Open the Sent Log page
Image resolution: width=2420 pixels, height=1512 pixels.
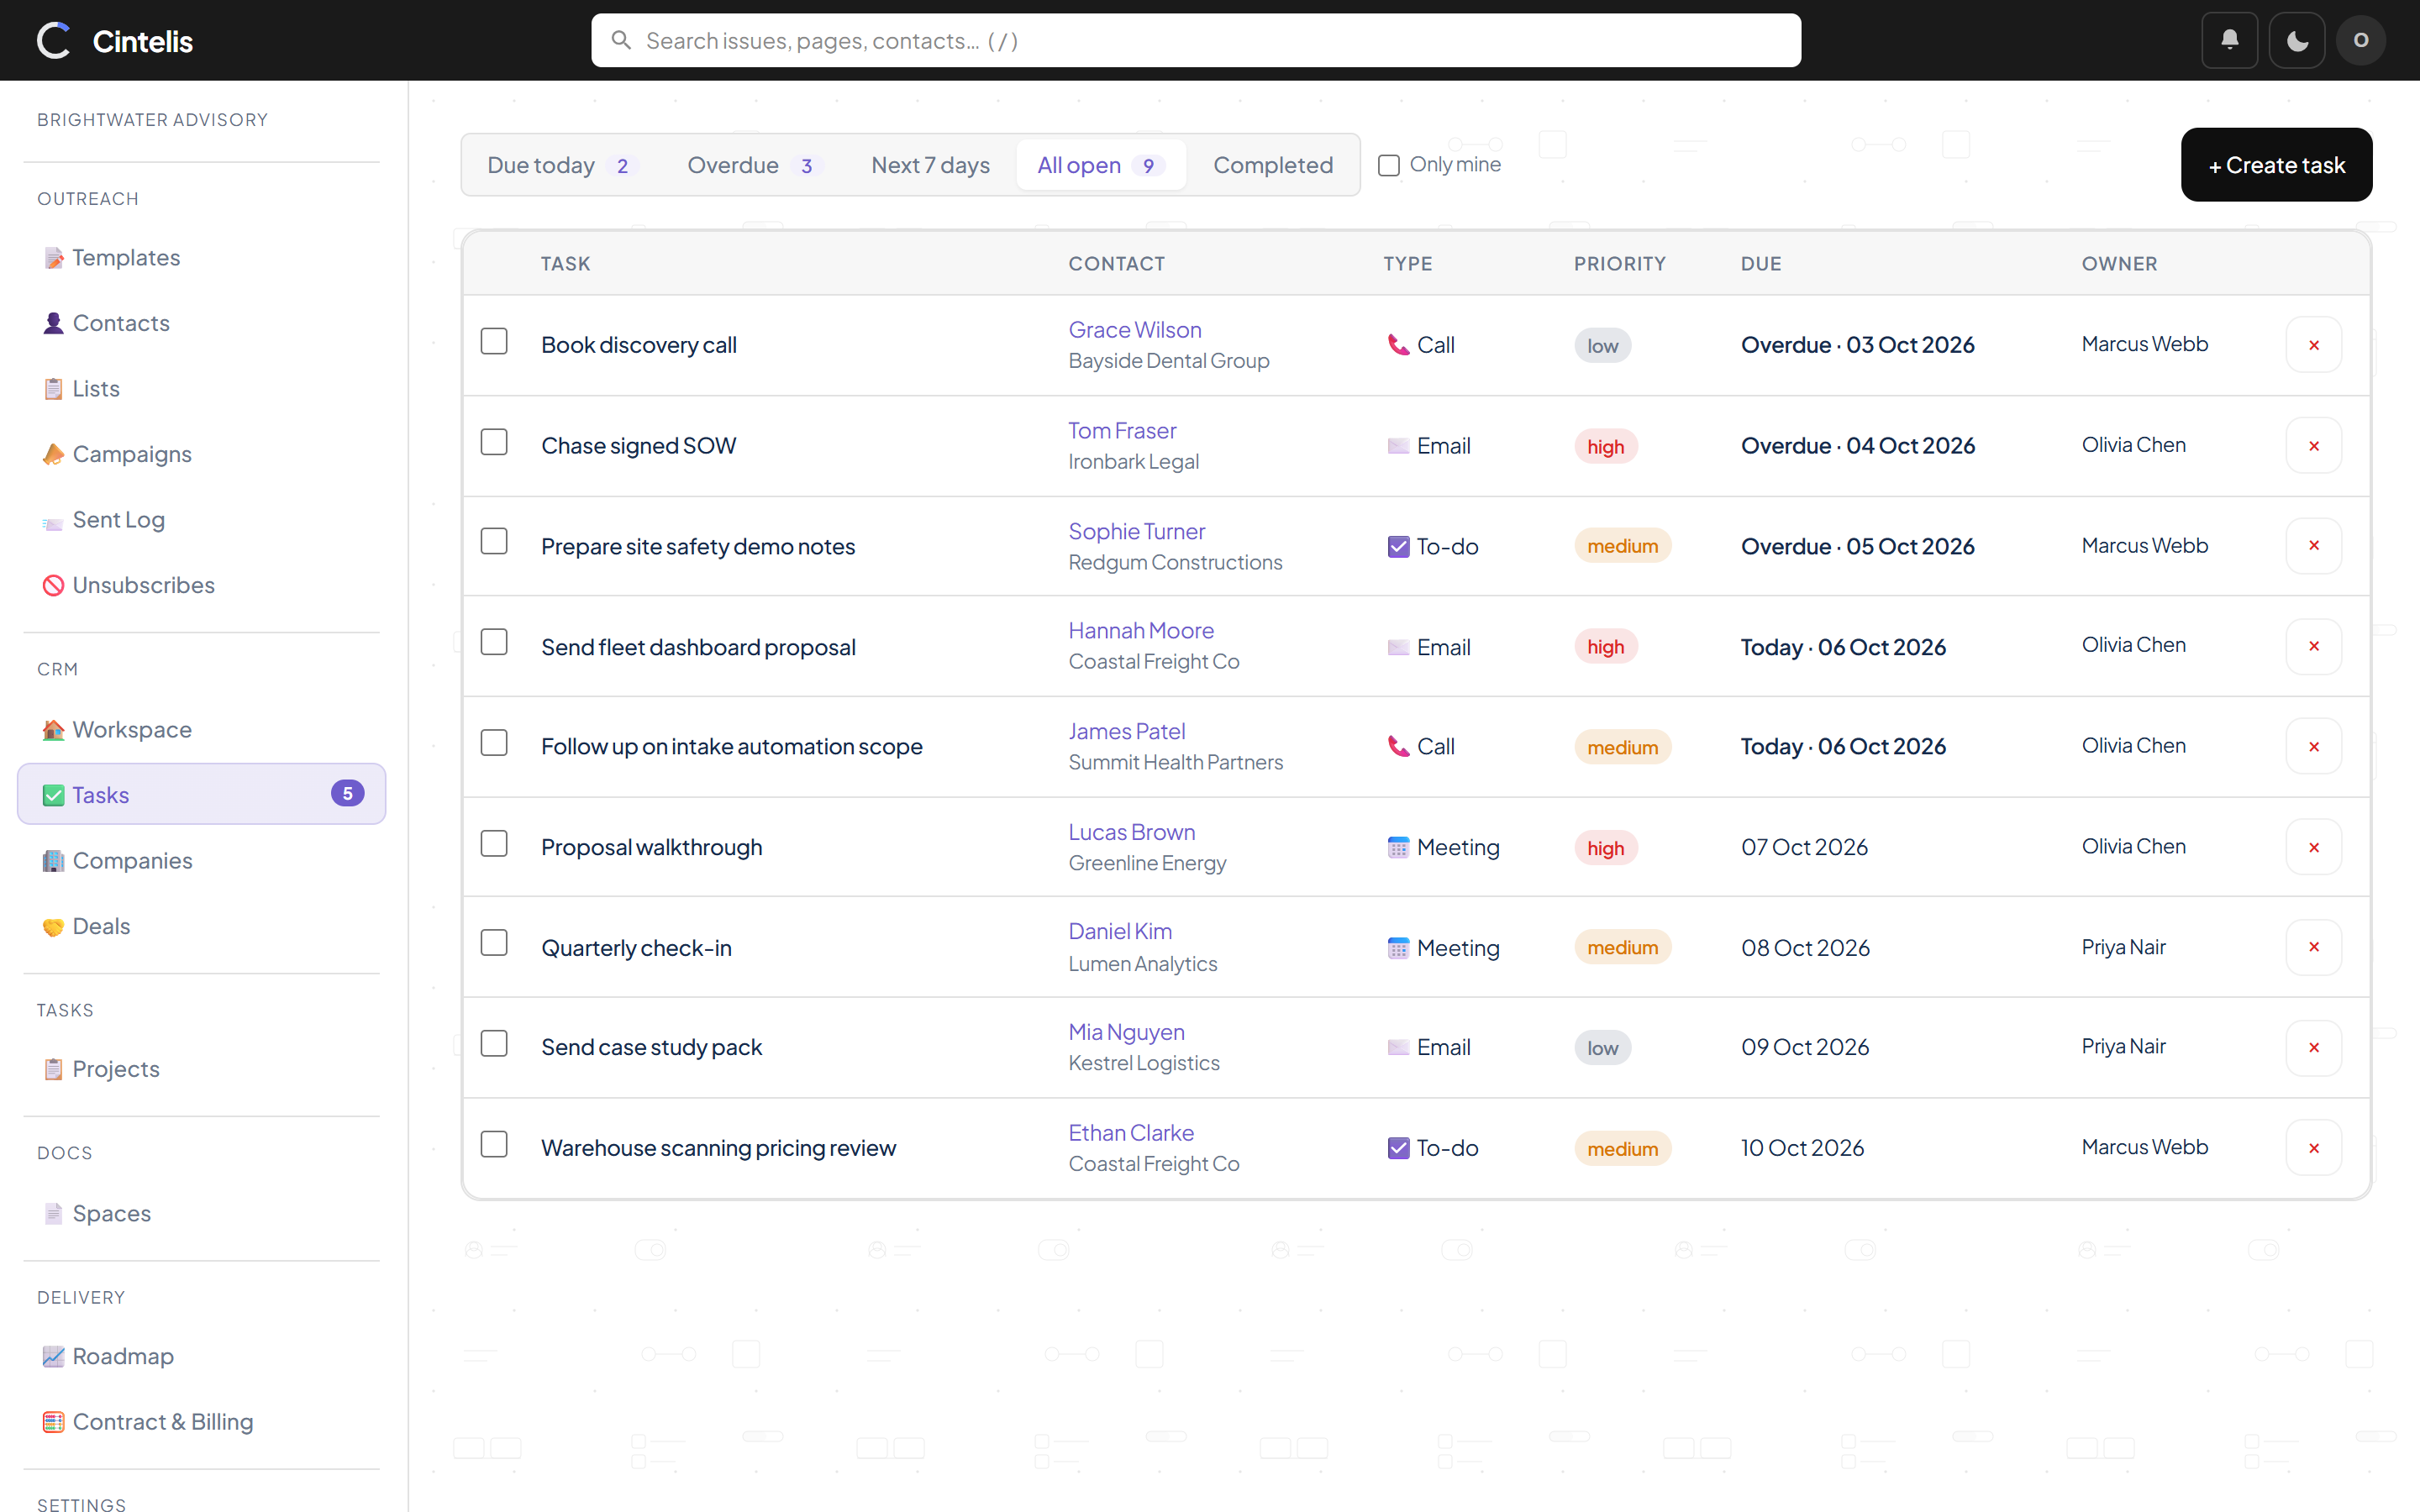pos(201,519)
